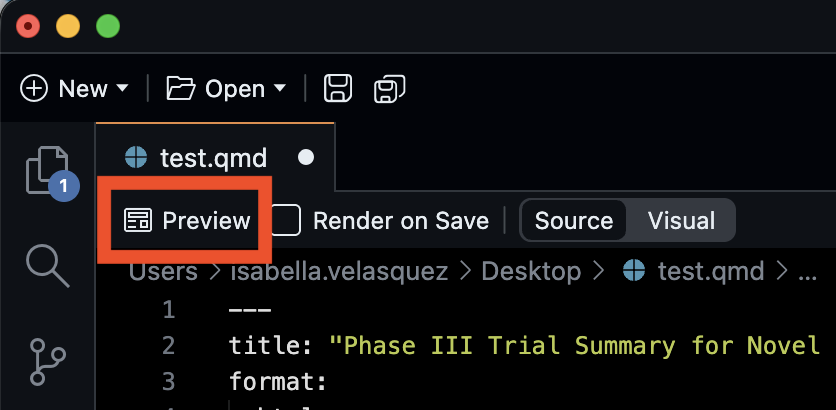Click the Save All icon
The width and height of the screenshot is (836, 410).
(x=389, y=88)
